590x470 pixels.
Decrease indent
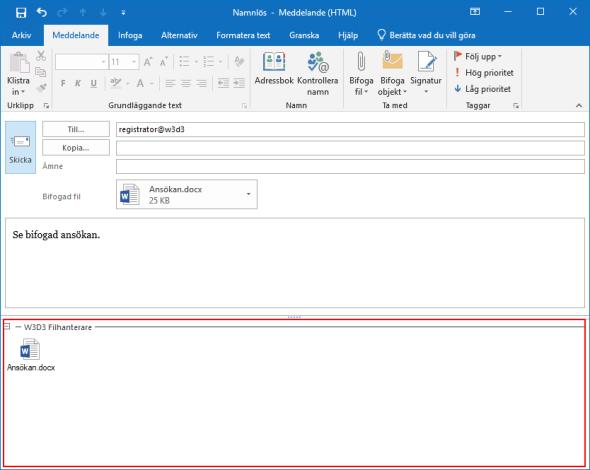(223, 83)
